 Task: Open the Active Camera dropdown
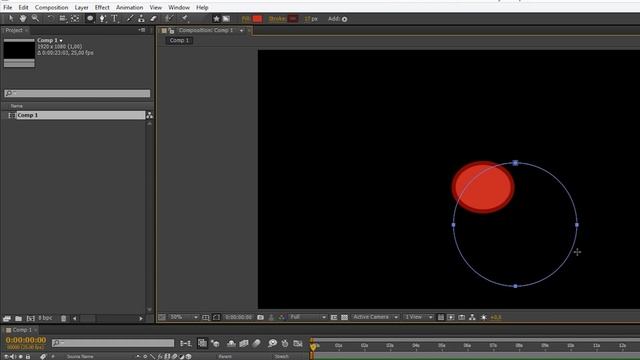375,317
